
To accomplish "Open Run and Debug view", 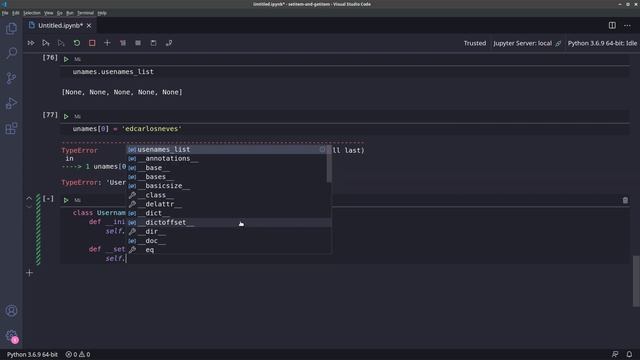I will tap(11, 103).
